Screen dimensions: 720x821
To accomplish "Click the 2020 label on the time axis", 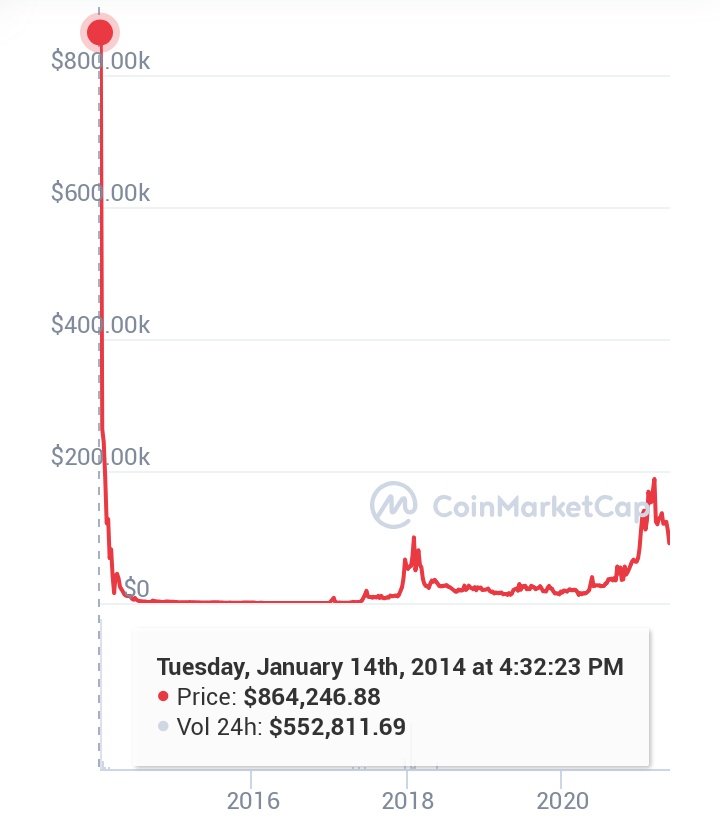I will coord(561,801).
